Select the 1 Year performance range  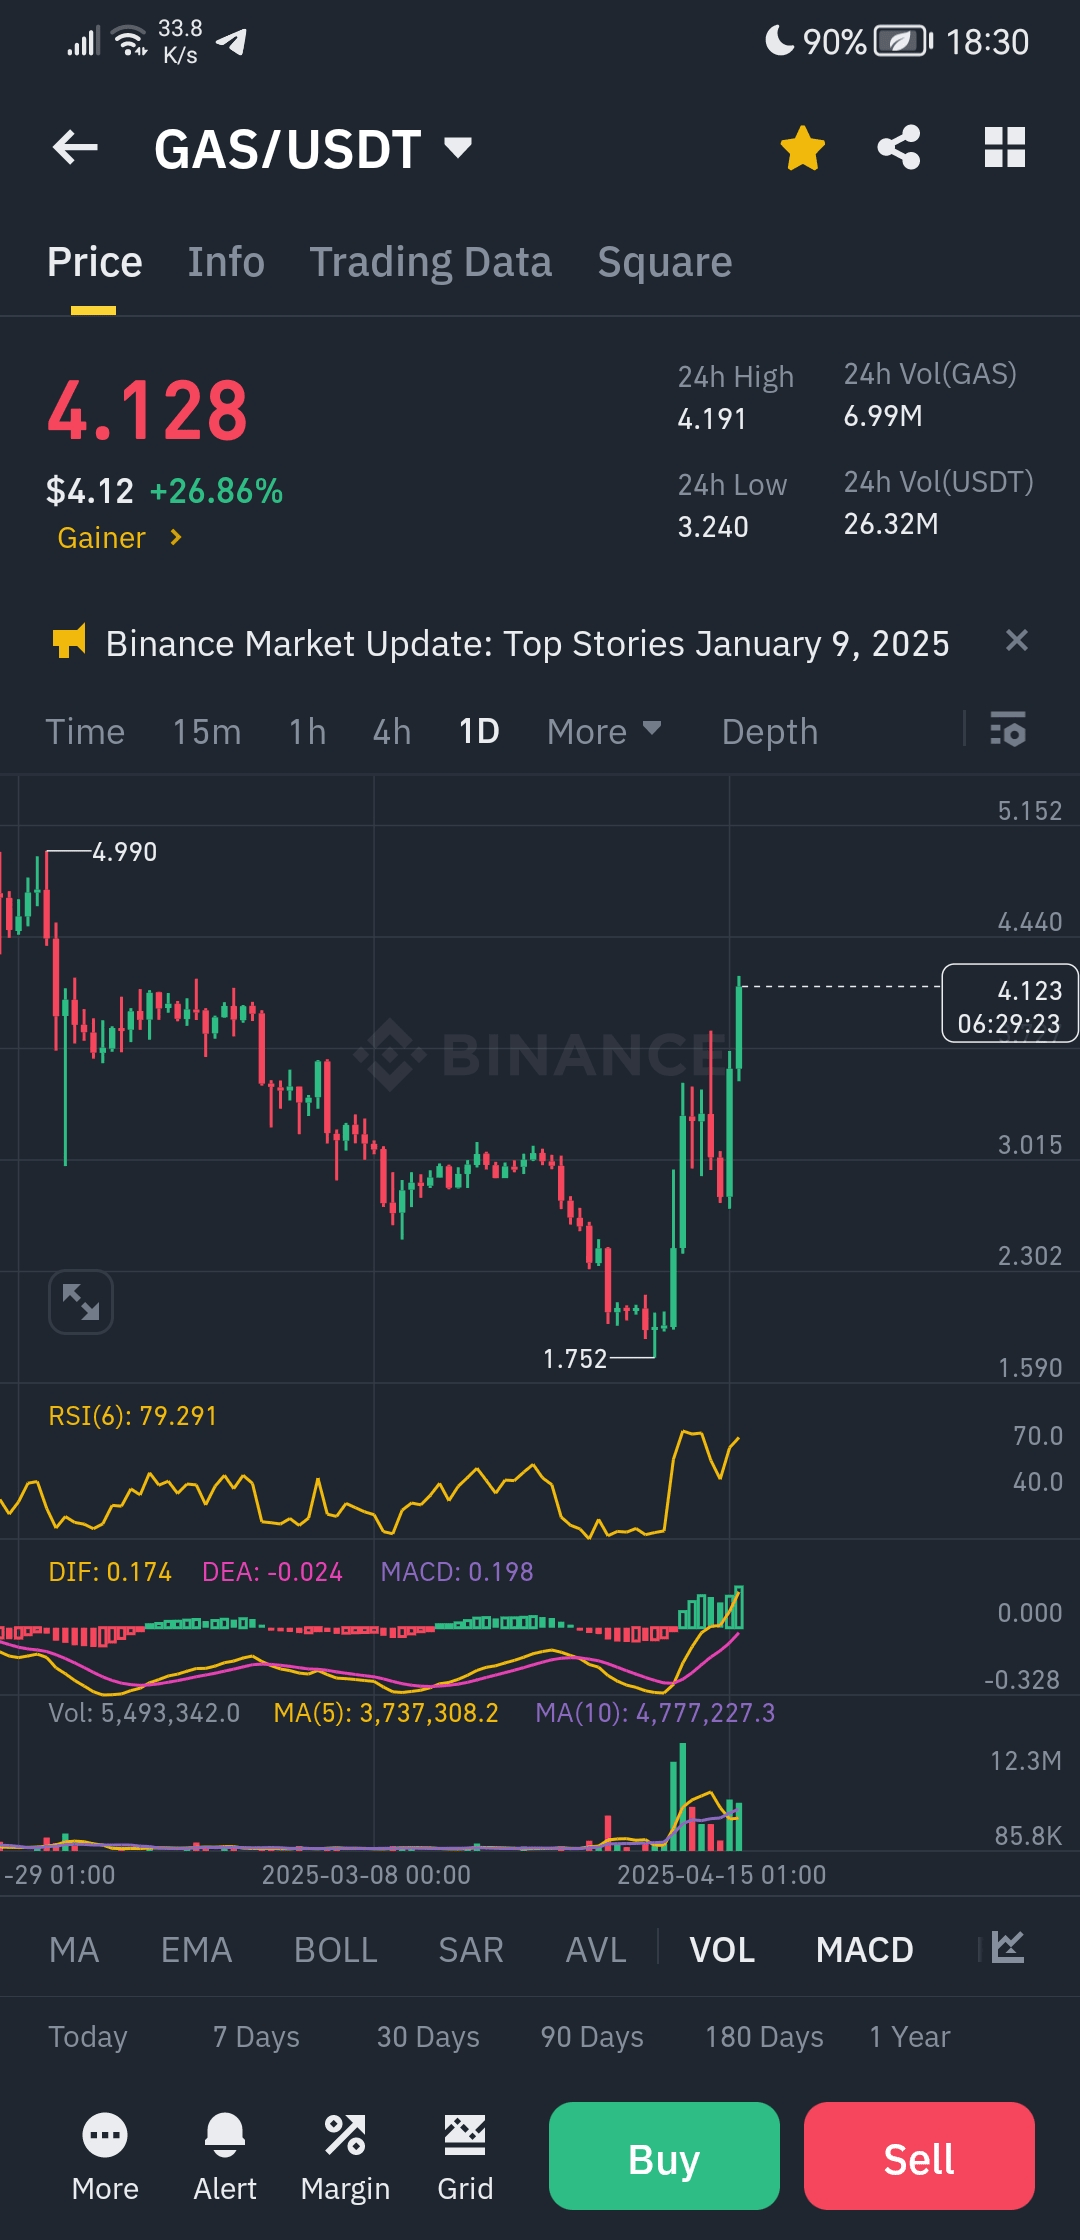point(910,2037)
